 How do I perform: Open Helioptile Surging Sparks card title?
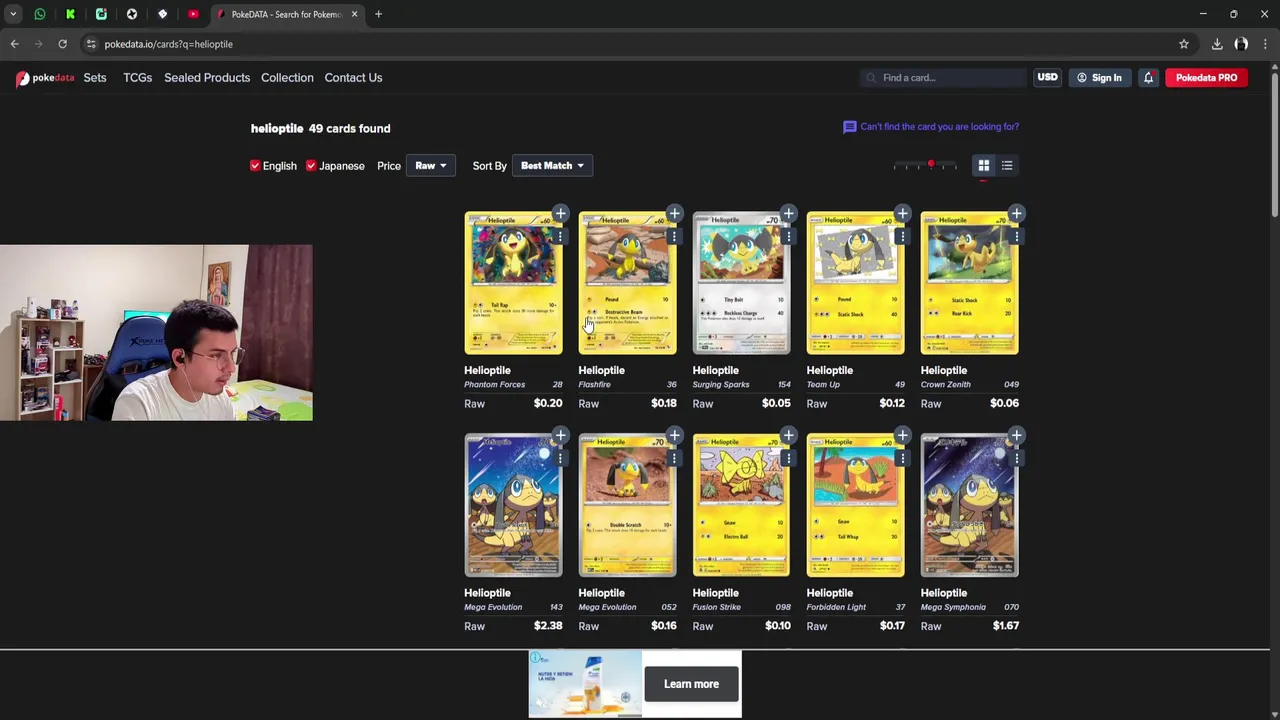tap(715, 370)
